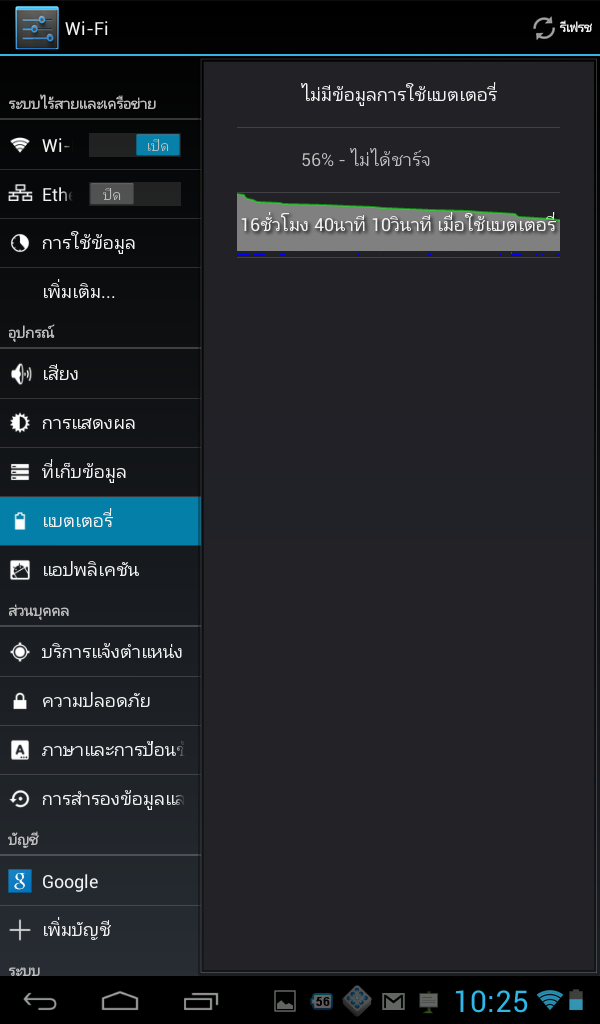The height and width of the screenshot is (1024, 600).
Task: Open backup and reset settings
Action: [x=100, y=799]
